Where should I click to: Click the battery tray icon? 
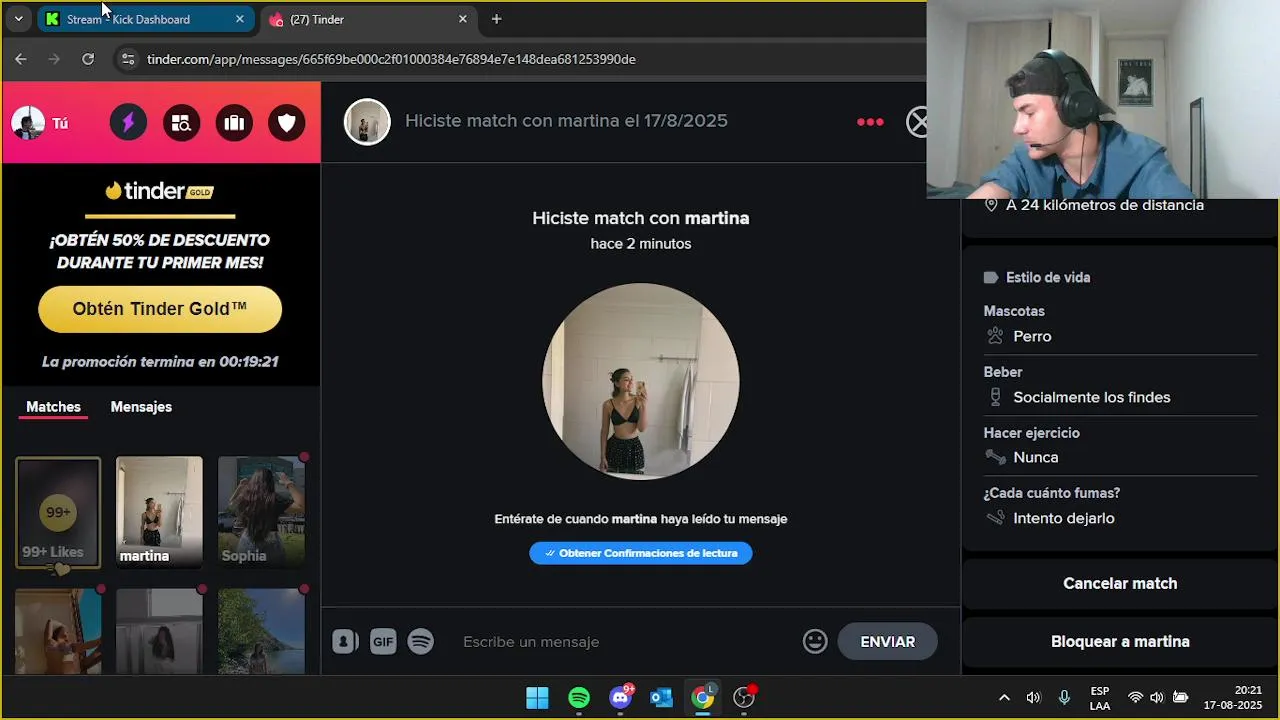[1180, 698]
